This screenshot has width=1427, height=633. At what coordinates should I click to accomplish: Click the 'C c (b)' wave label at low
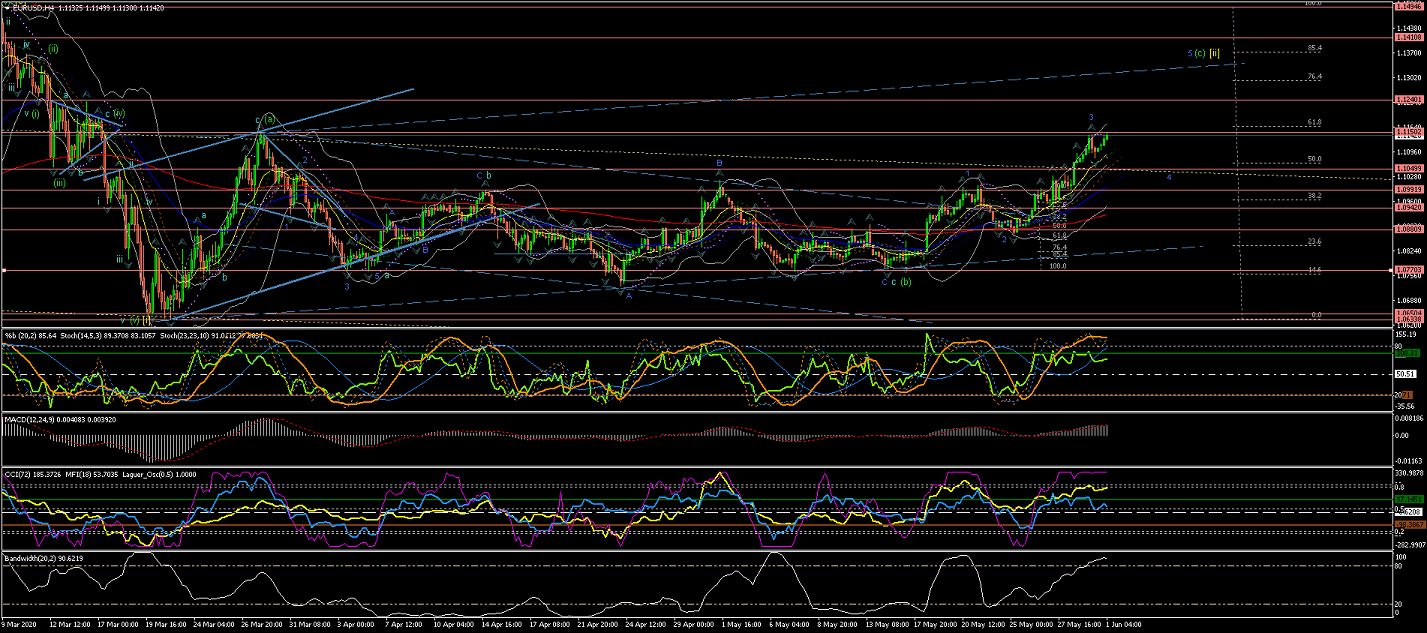pos(896,282)
